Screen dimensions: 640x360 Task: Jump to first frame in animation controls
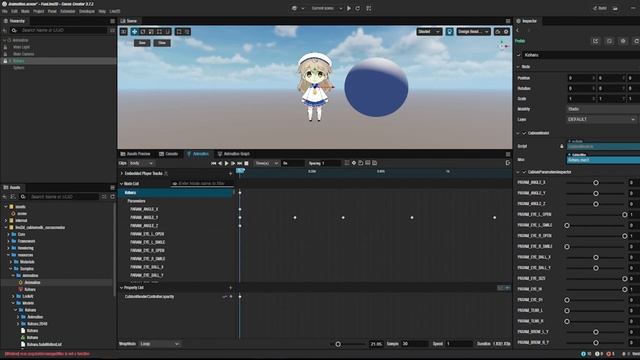point(213,163)
